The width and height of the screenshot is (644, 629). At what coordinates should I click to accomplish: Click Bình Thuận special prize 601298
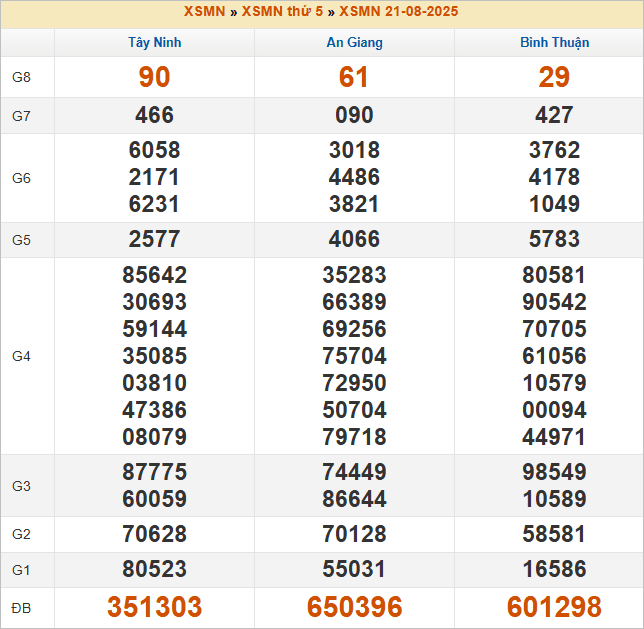coord(554,607)
